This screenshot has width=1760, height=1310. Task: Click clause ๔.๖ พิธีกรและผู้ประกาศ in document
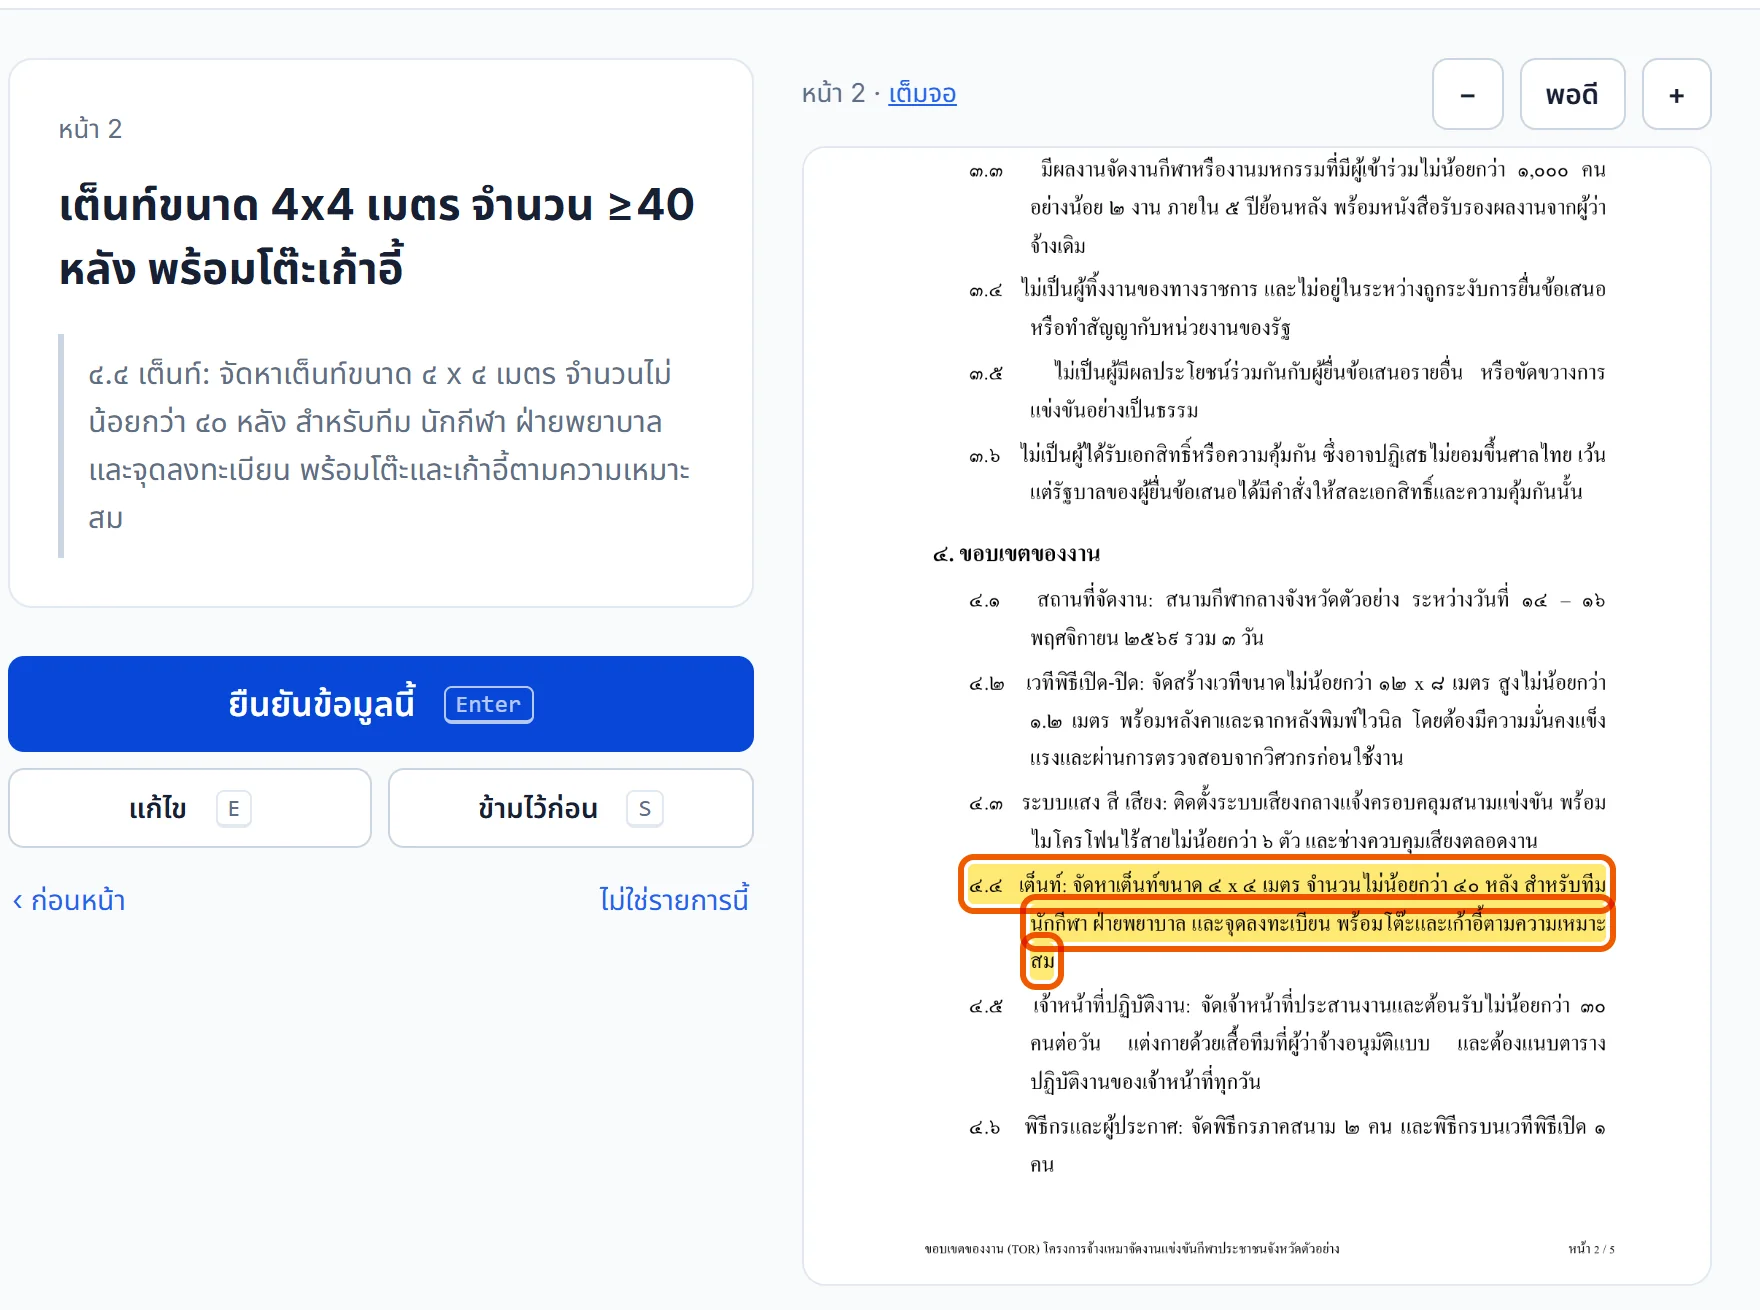(x=1287, y=1145)
